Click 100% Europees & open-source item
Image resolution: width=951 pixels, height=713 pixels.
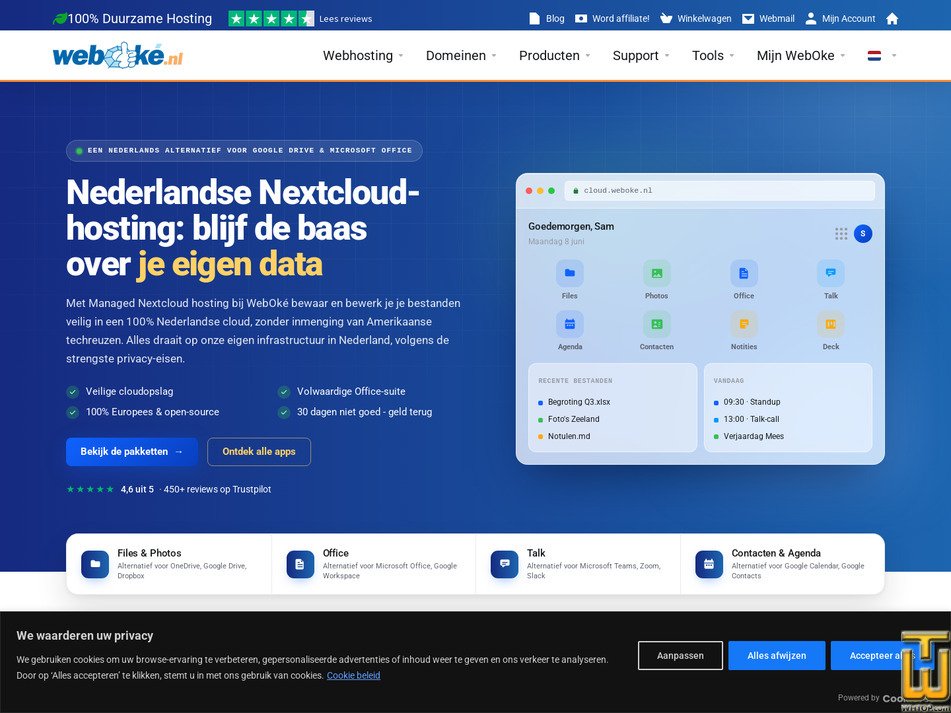click(x=143, y=412)
